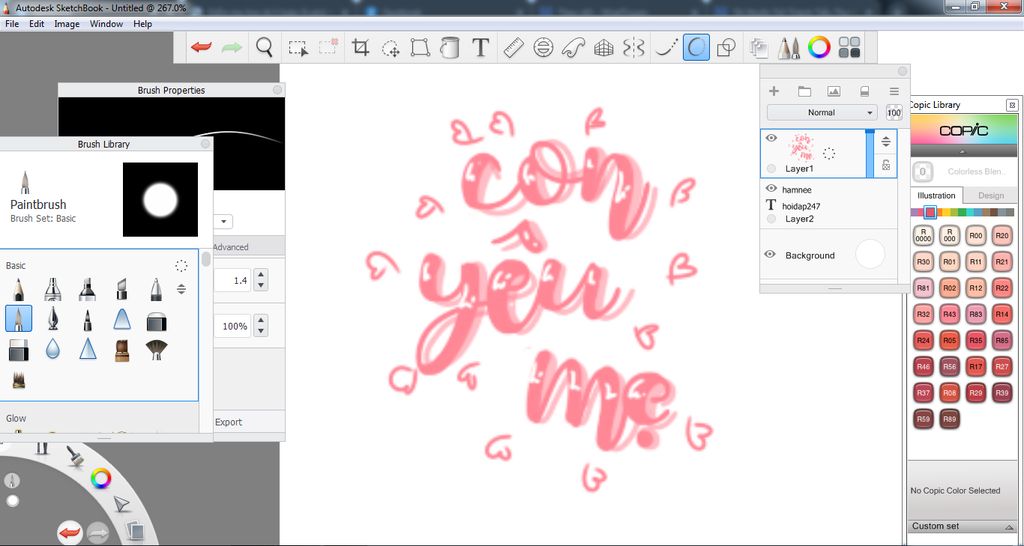1024x546 pixels.
Task: Pick Copic color R89
Action: pyautogui.click(x=950, y=419)
